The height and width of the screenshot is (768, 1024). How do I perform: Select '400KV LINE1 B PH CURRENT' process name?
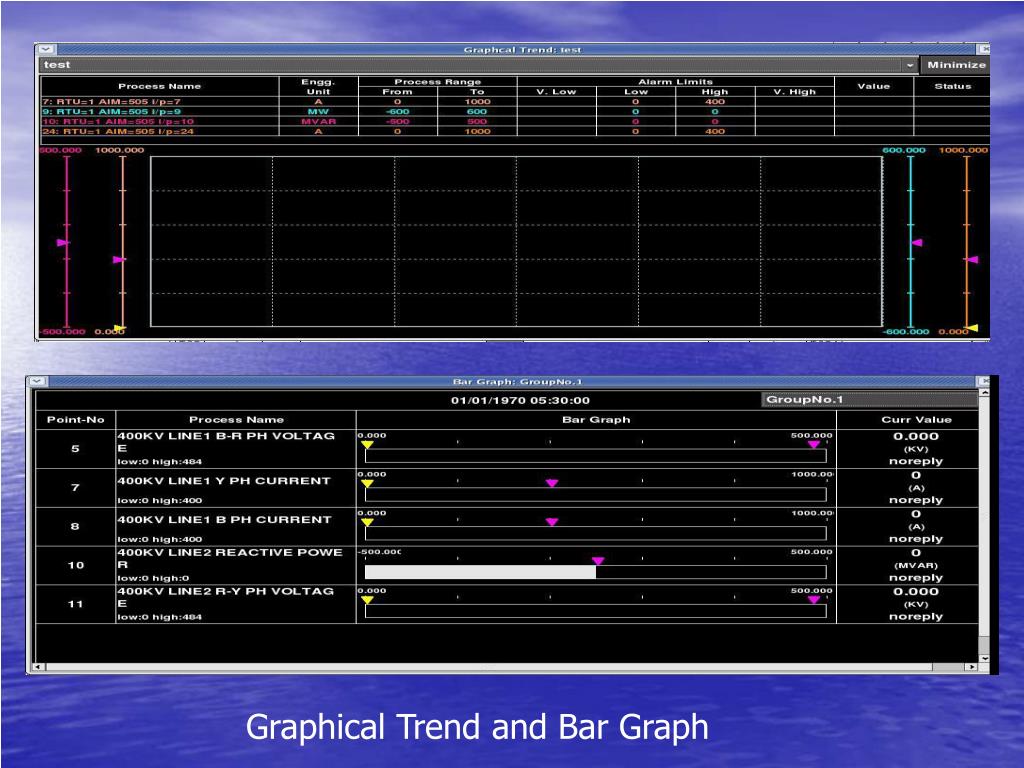224,519
